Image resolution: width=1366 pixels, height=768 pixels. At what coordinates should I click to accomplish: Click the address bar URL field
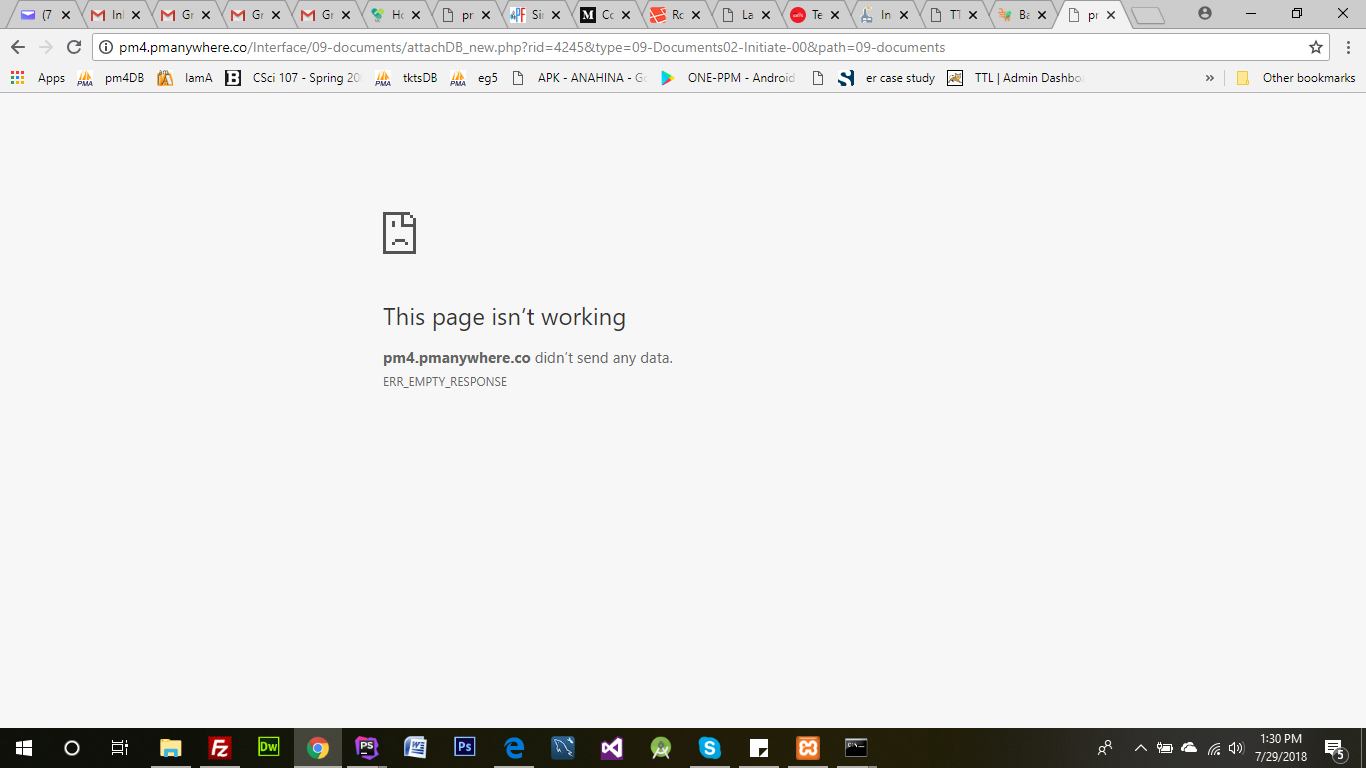(700, 47)
